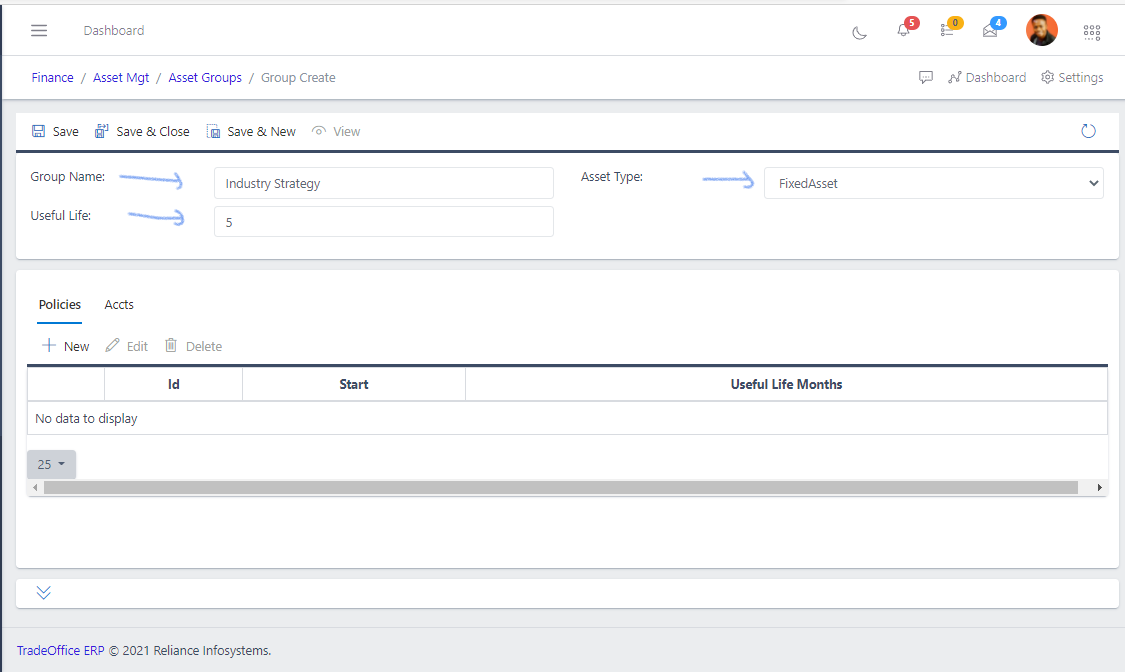Open the TradeOffice ERP footer link
1125x672 pixels.
(62, 650)
